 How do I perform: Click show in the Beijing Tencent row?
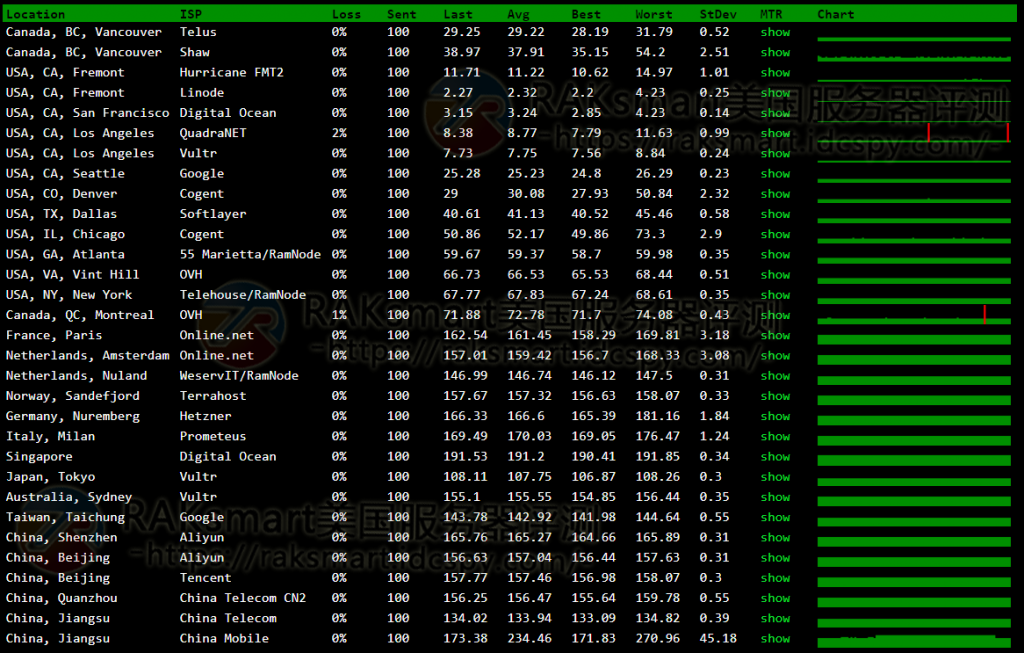point(775,579)
